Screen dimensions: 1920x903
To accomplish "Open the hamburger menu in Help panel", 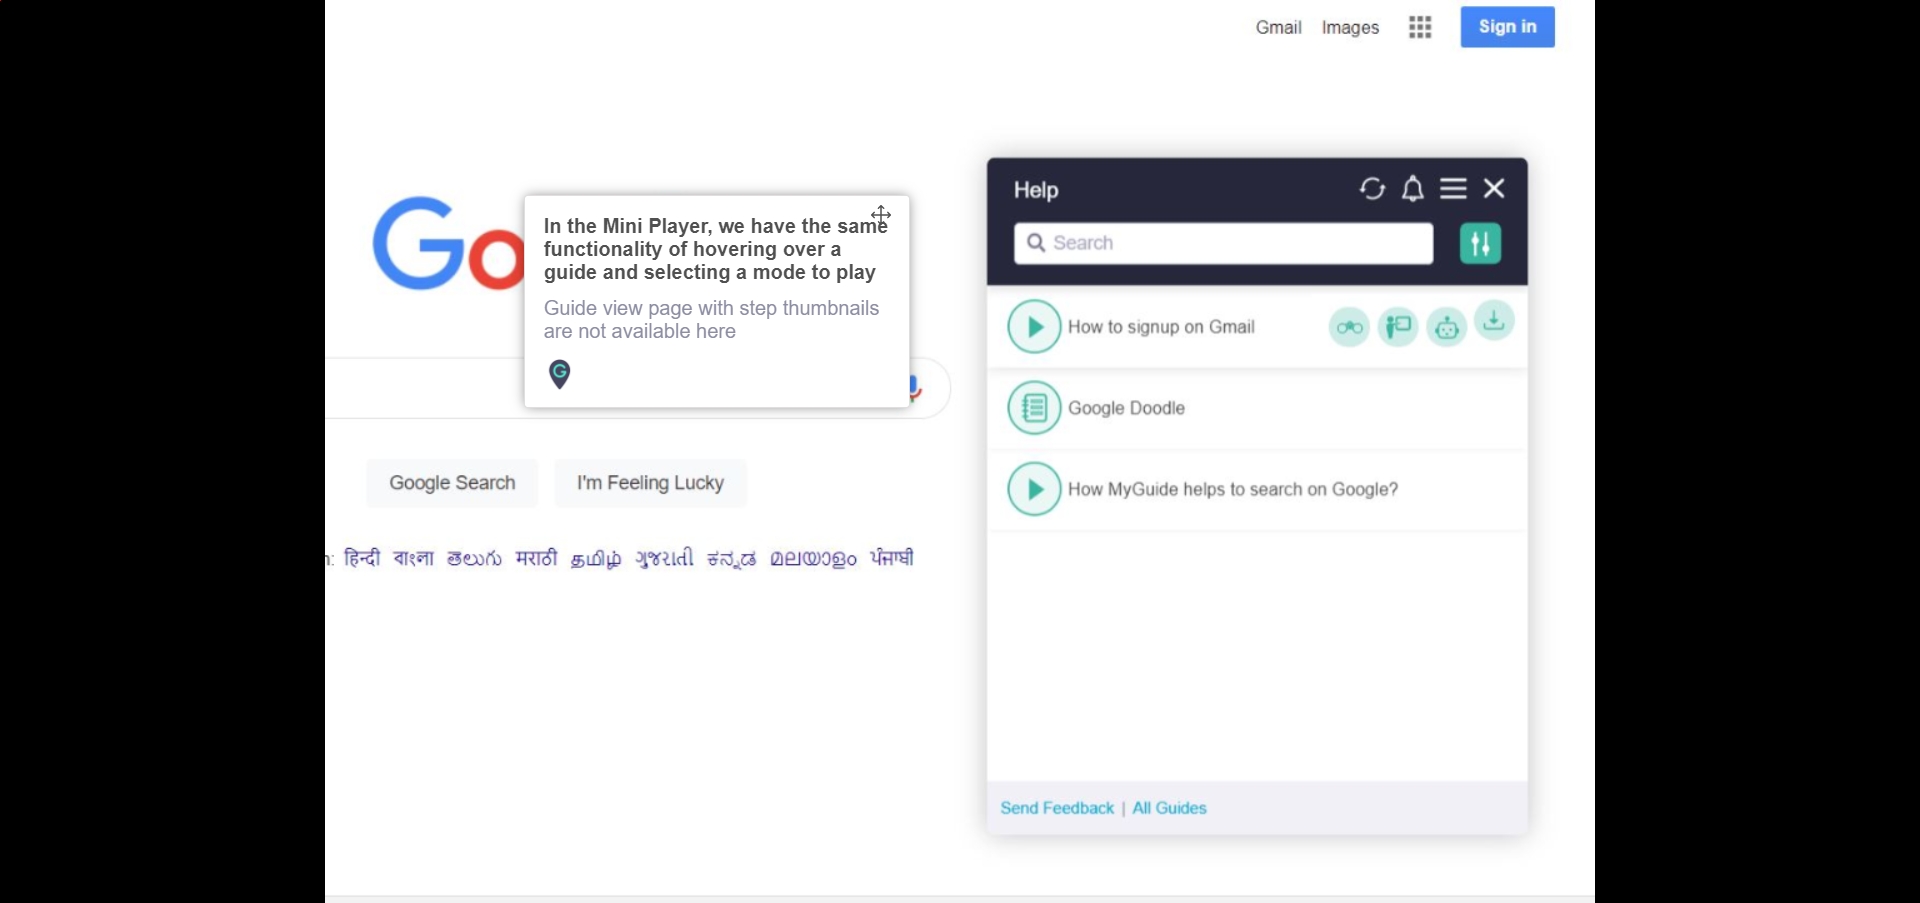I will point(1454,189).
